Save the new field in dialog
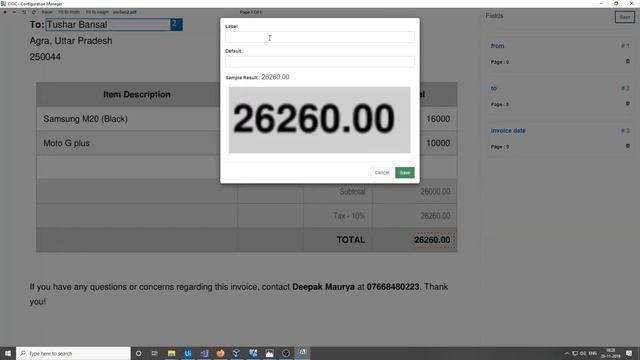640x360 pixels. (x=404, y=173)
